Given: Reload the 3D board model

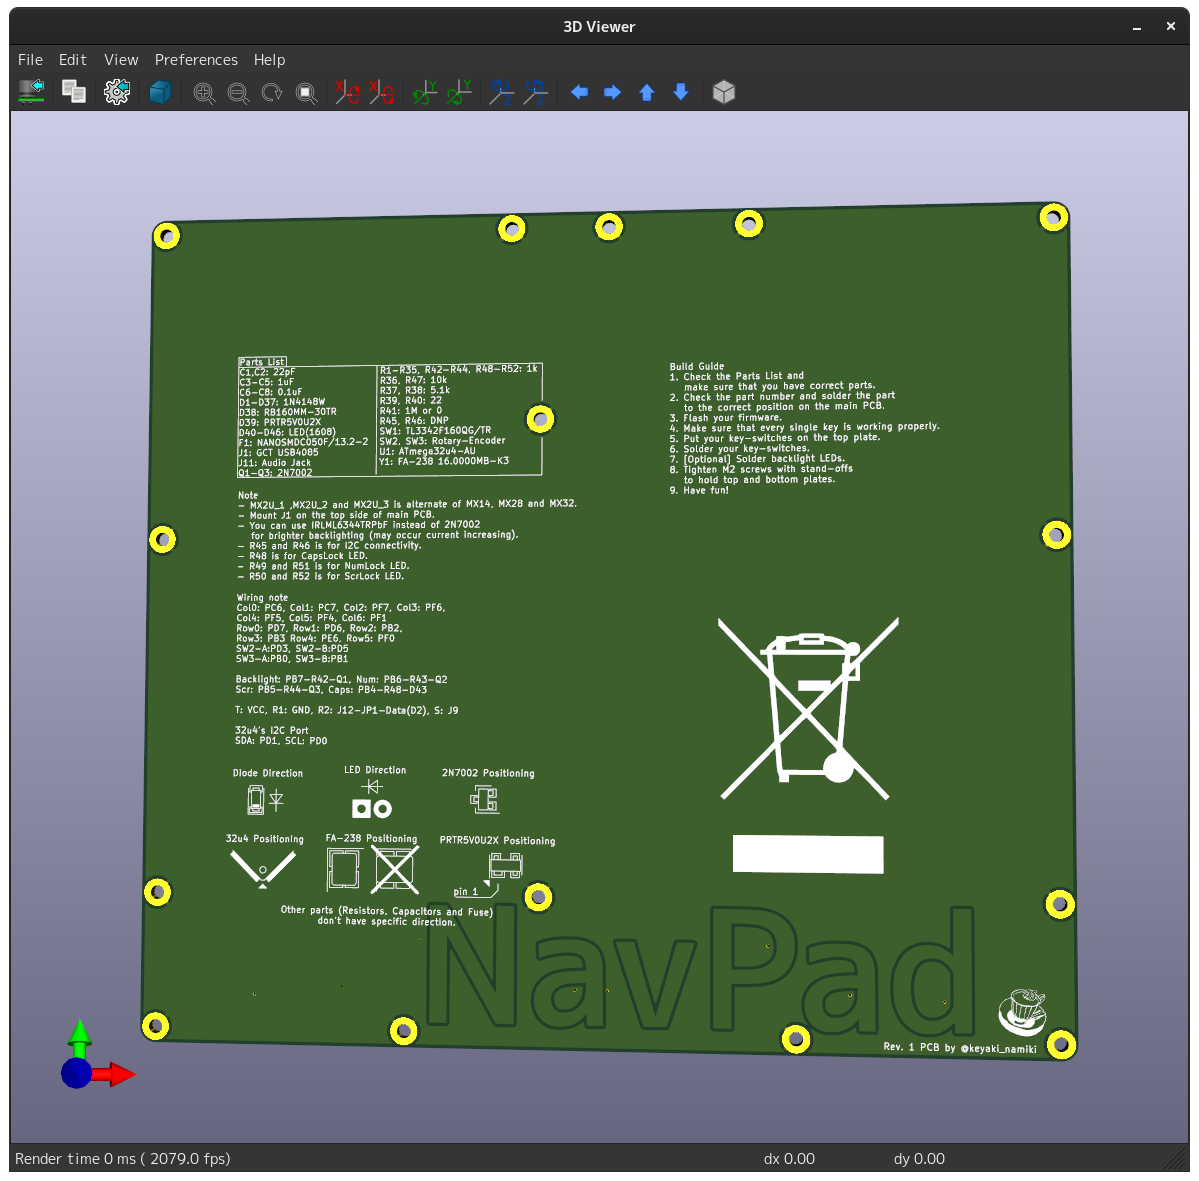Looking at the screenshot, I should pos(31,91).
